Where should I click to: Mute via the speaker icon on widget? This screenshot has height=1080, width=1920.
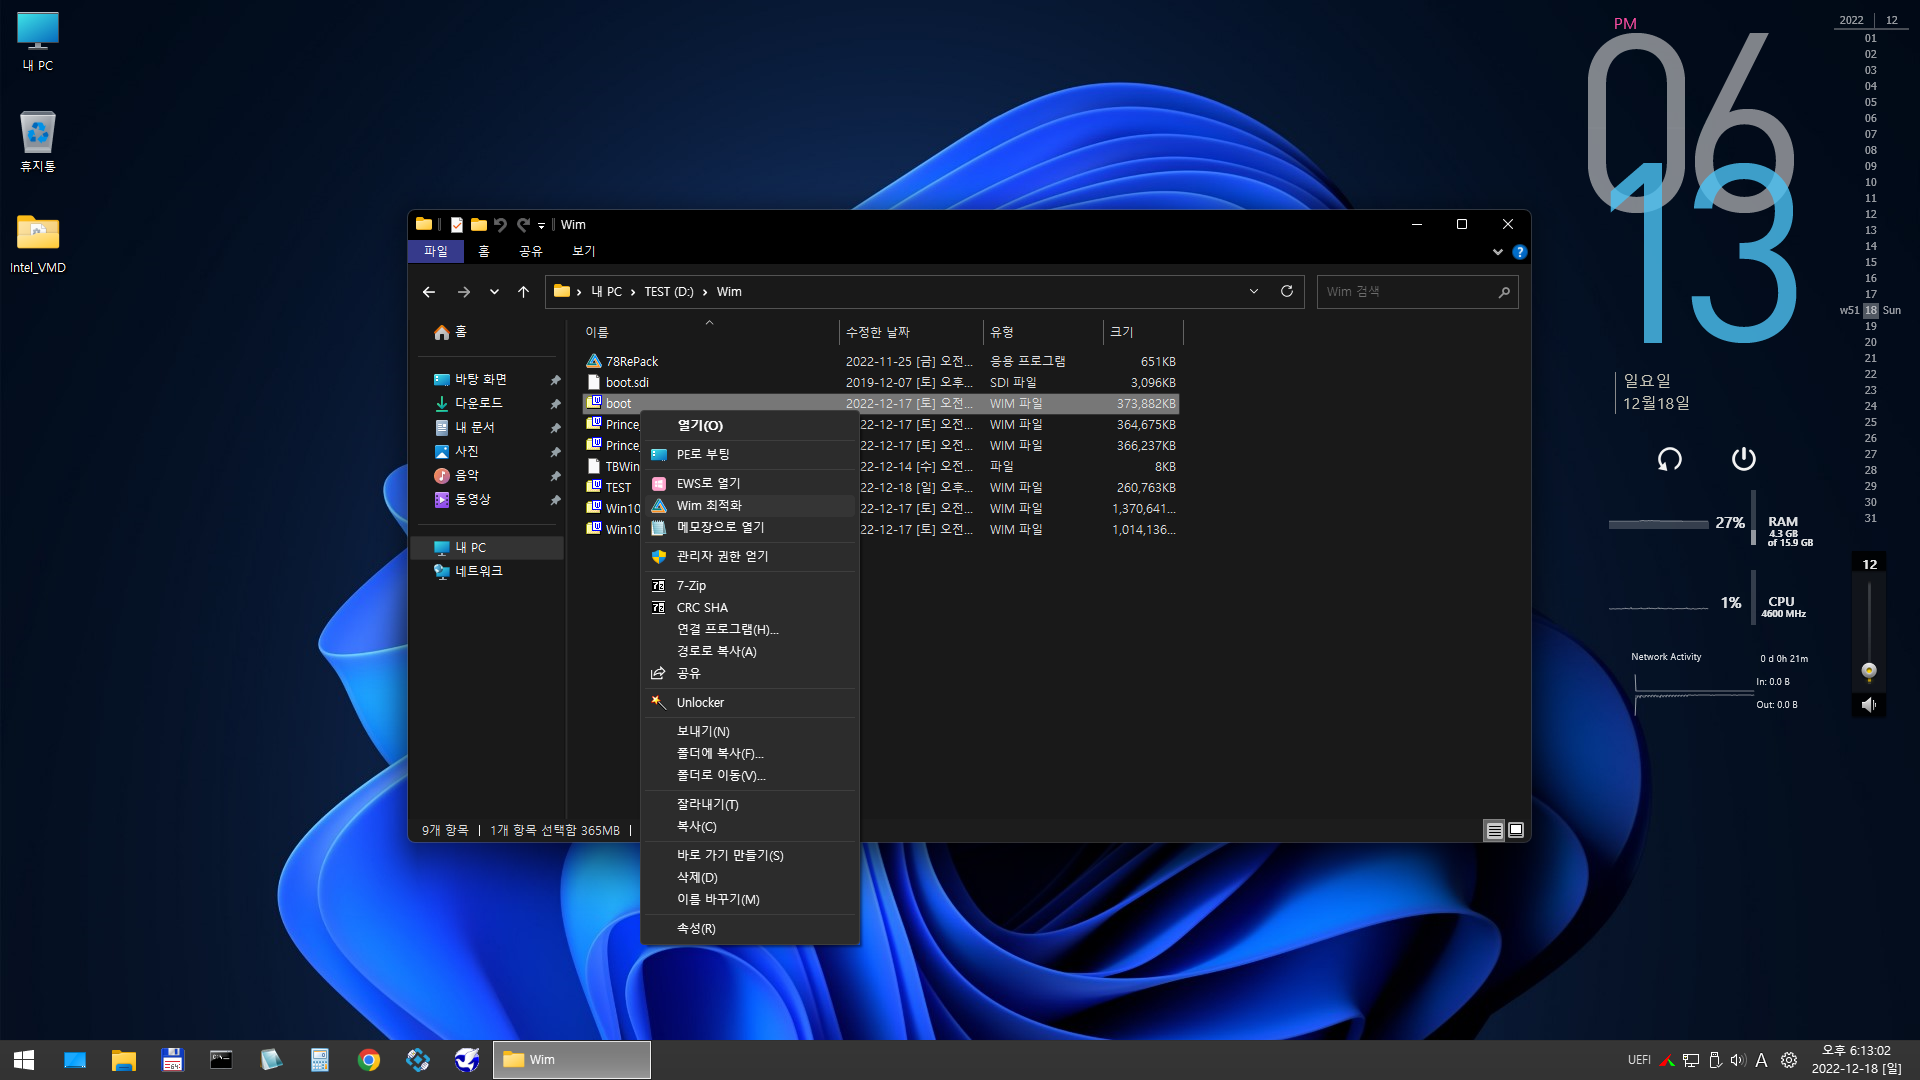1868,705
